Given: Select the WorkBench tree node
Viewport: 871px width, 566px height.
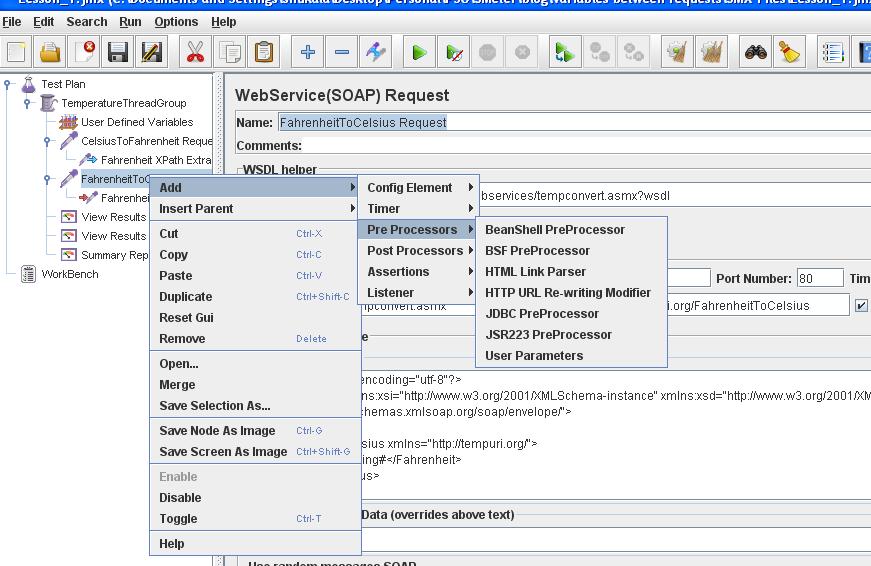Looking at the screenshot, I should (x=70, y=274).
